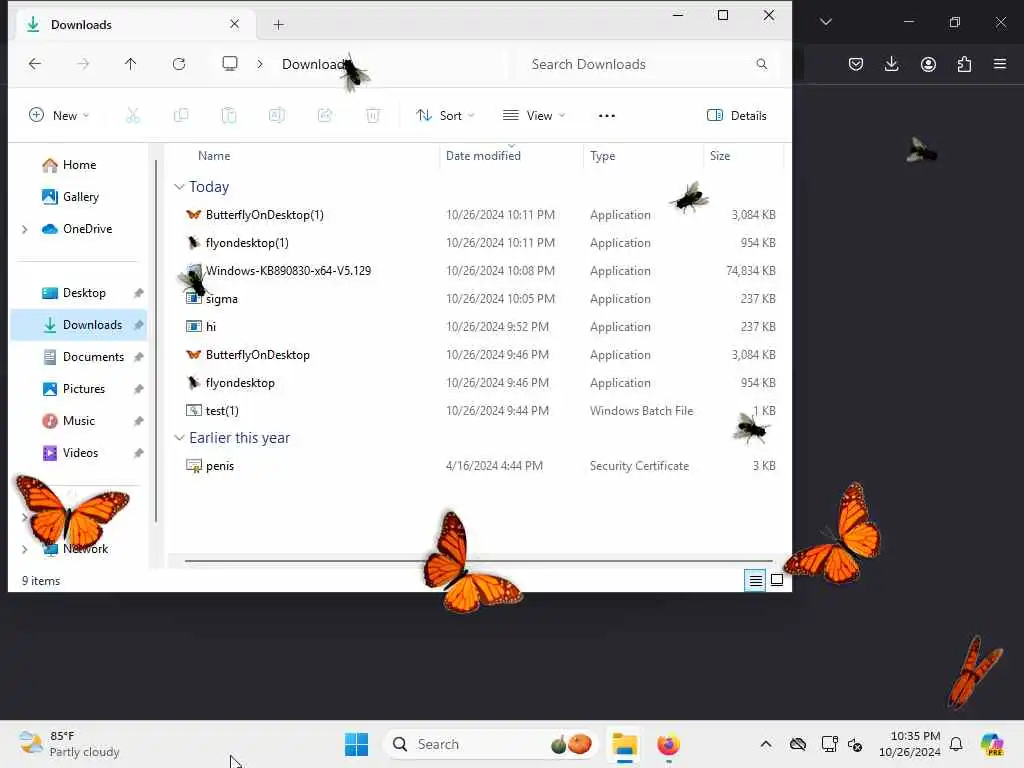
Task: Switch to large thumbnails view layout
Action: coord(777,580)
